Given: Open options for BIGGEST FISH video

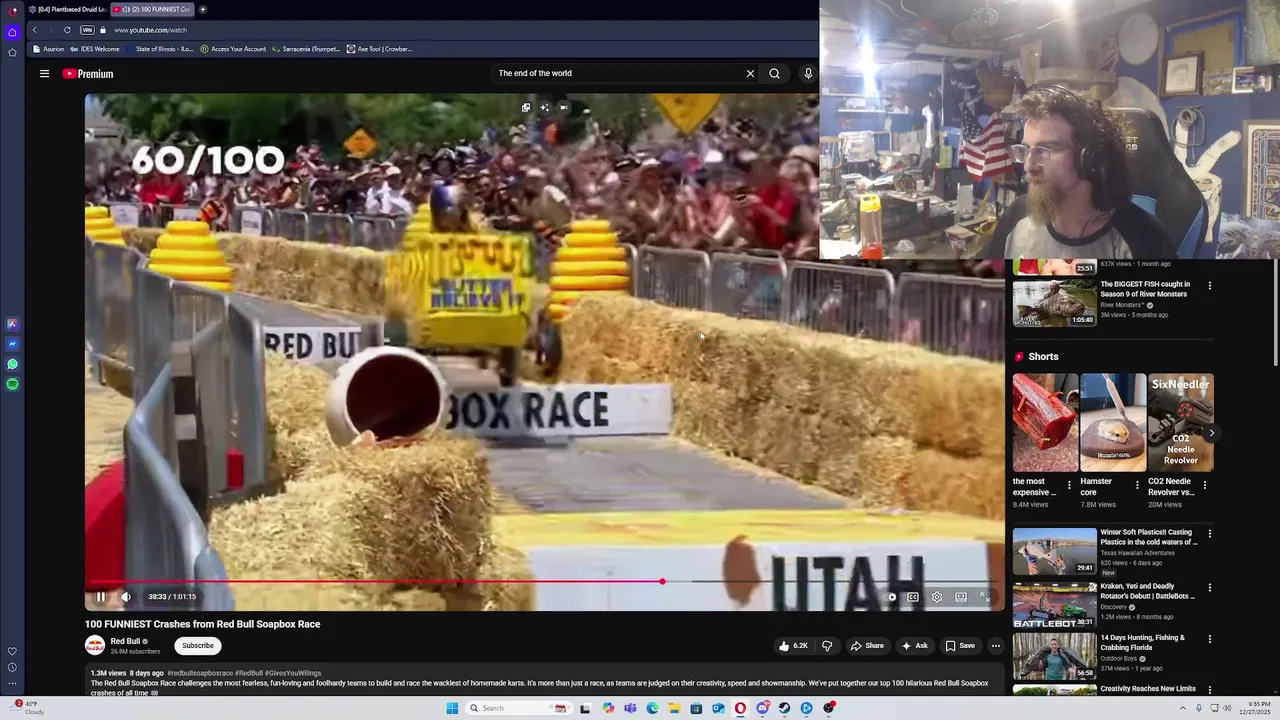Looking at the screenshot, I should click(1210, 286).
